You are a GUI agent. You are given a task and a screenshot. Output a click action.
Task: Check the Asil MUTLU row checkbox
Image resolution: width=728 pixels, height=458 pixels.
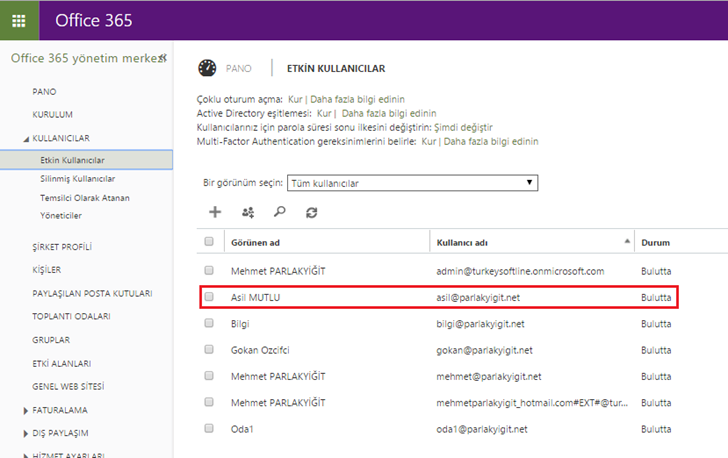[209, 297]
